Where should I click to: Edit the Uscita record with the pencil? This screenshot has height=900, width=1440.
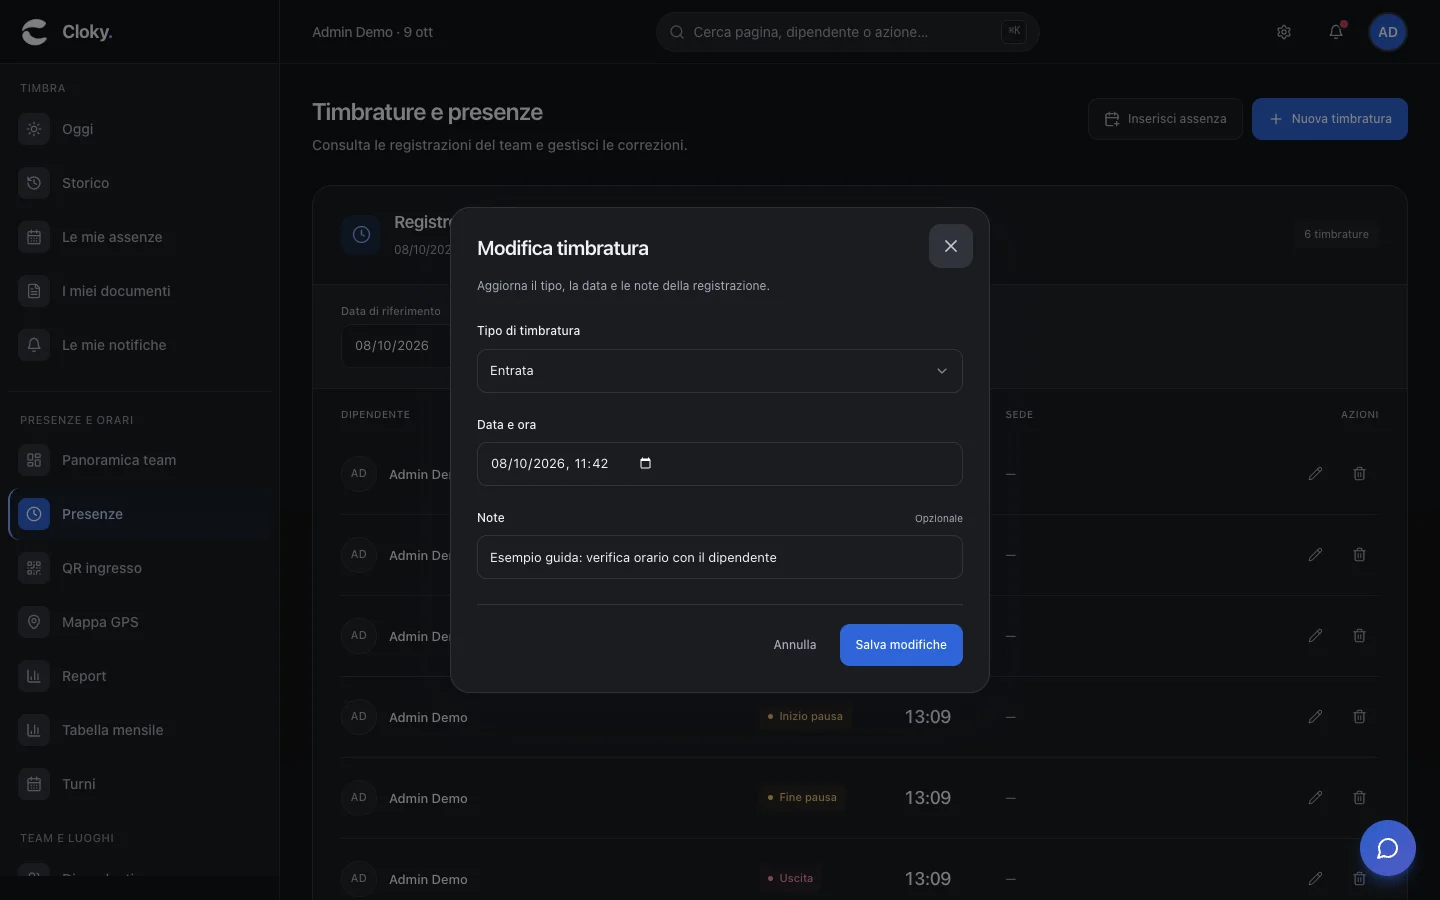(x=1315, y=878)
